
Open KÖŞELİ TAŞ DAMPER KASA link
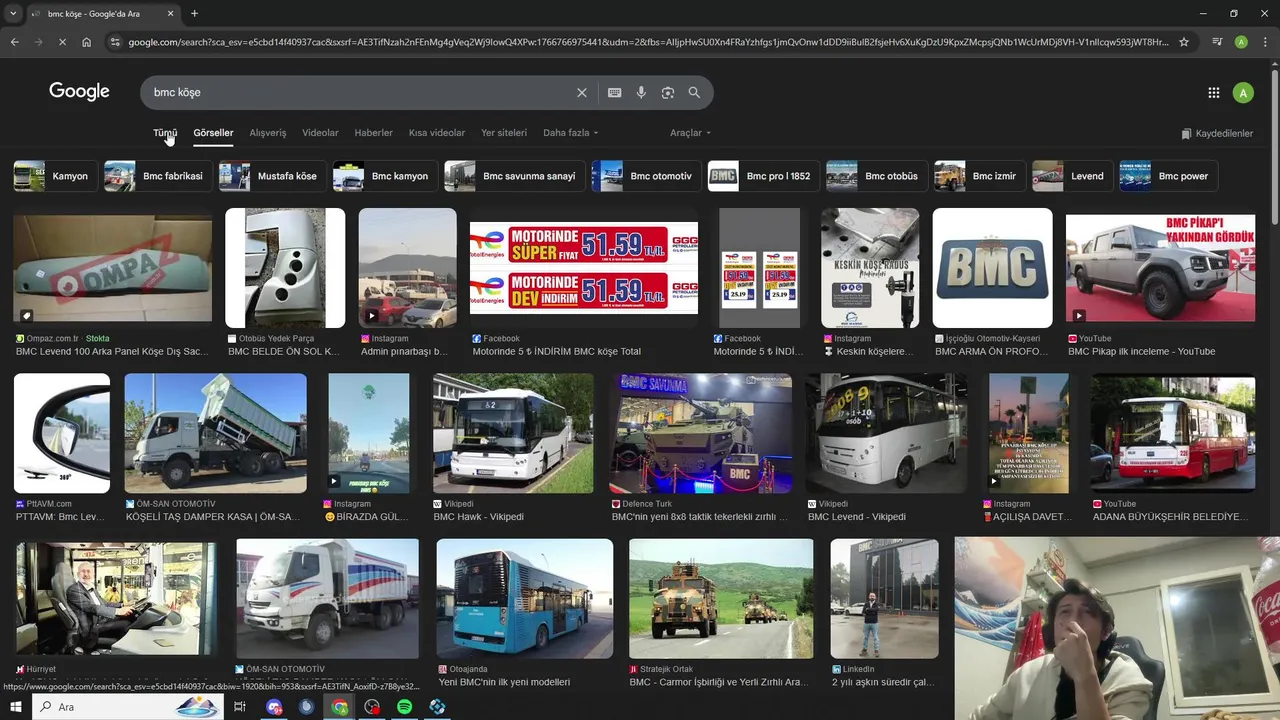point(213,517)
